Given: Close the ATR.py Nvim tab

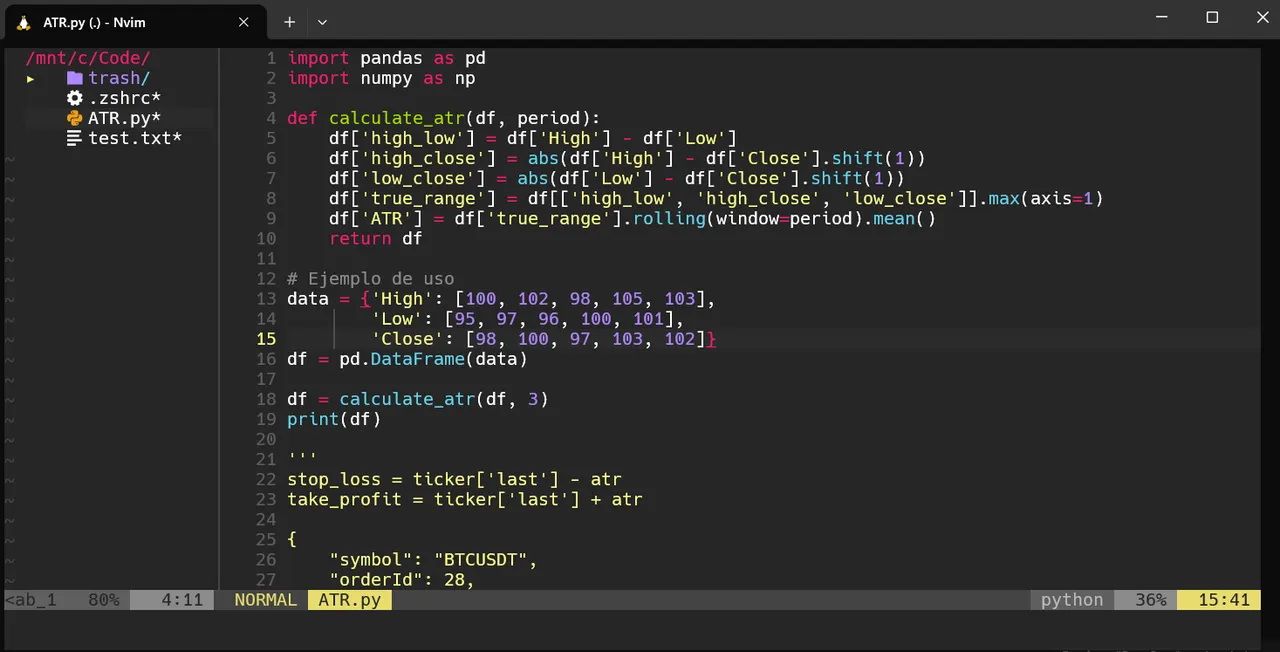Looking at the screenshot, I should pyautogui.click(x=244, y=22).
